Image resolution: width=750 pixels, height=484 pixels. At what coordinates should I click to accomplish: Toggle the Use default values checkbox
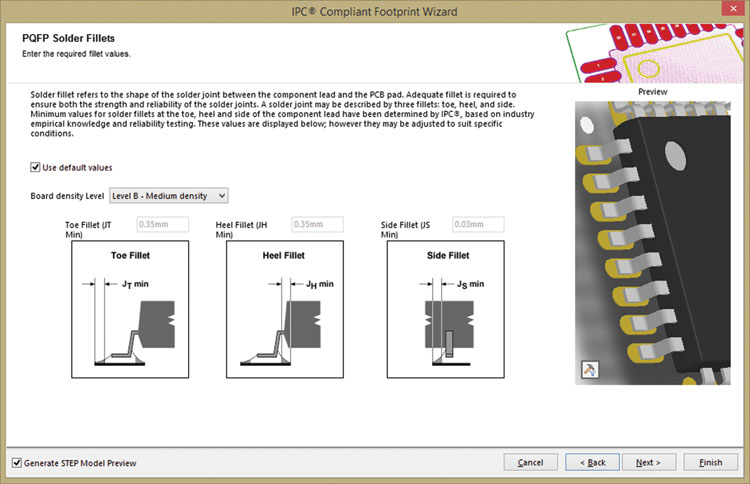(36, 167)
